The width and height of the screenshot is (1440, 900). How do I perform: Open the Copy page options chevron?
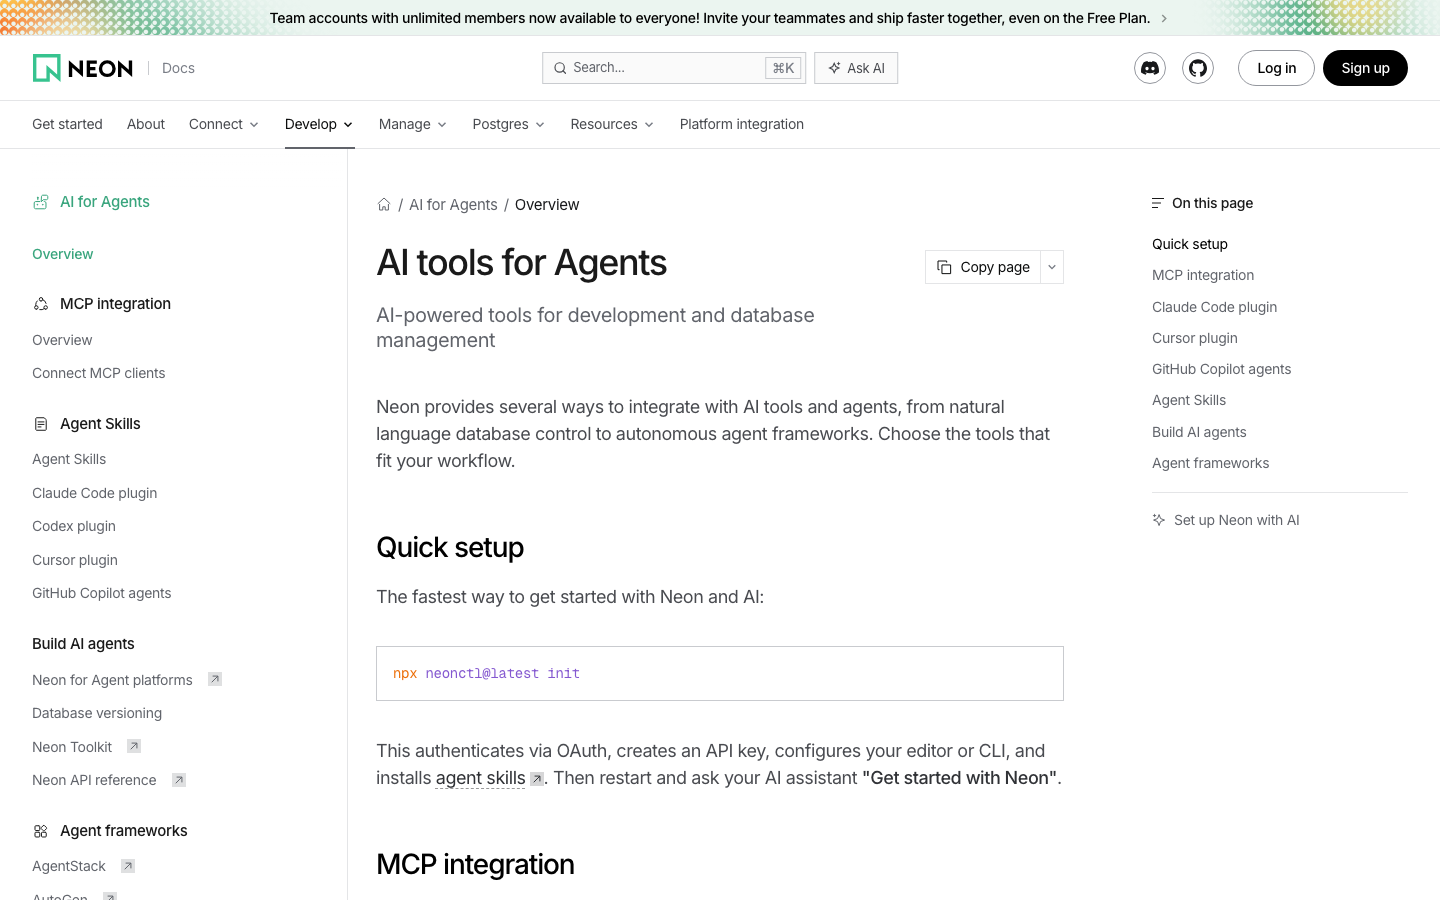[x=1052, y=267]
